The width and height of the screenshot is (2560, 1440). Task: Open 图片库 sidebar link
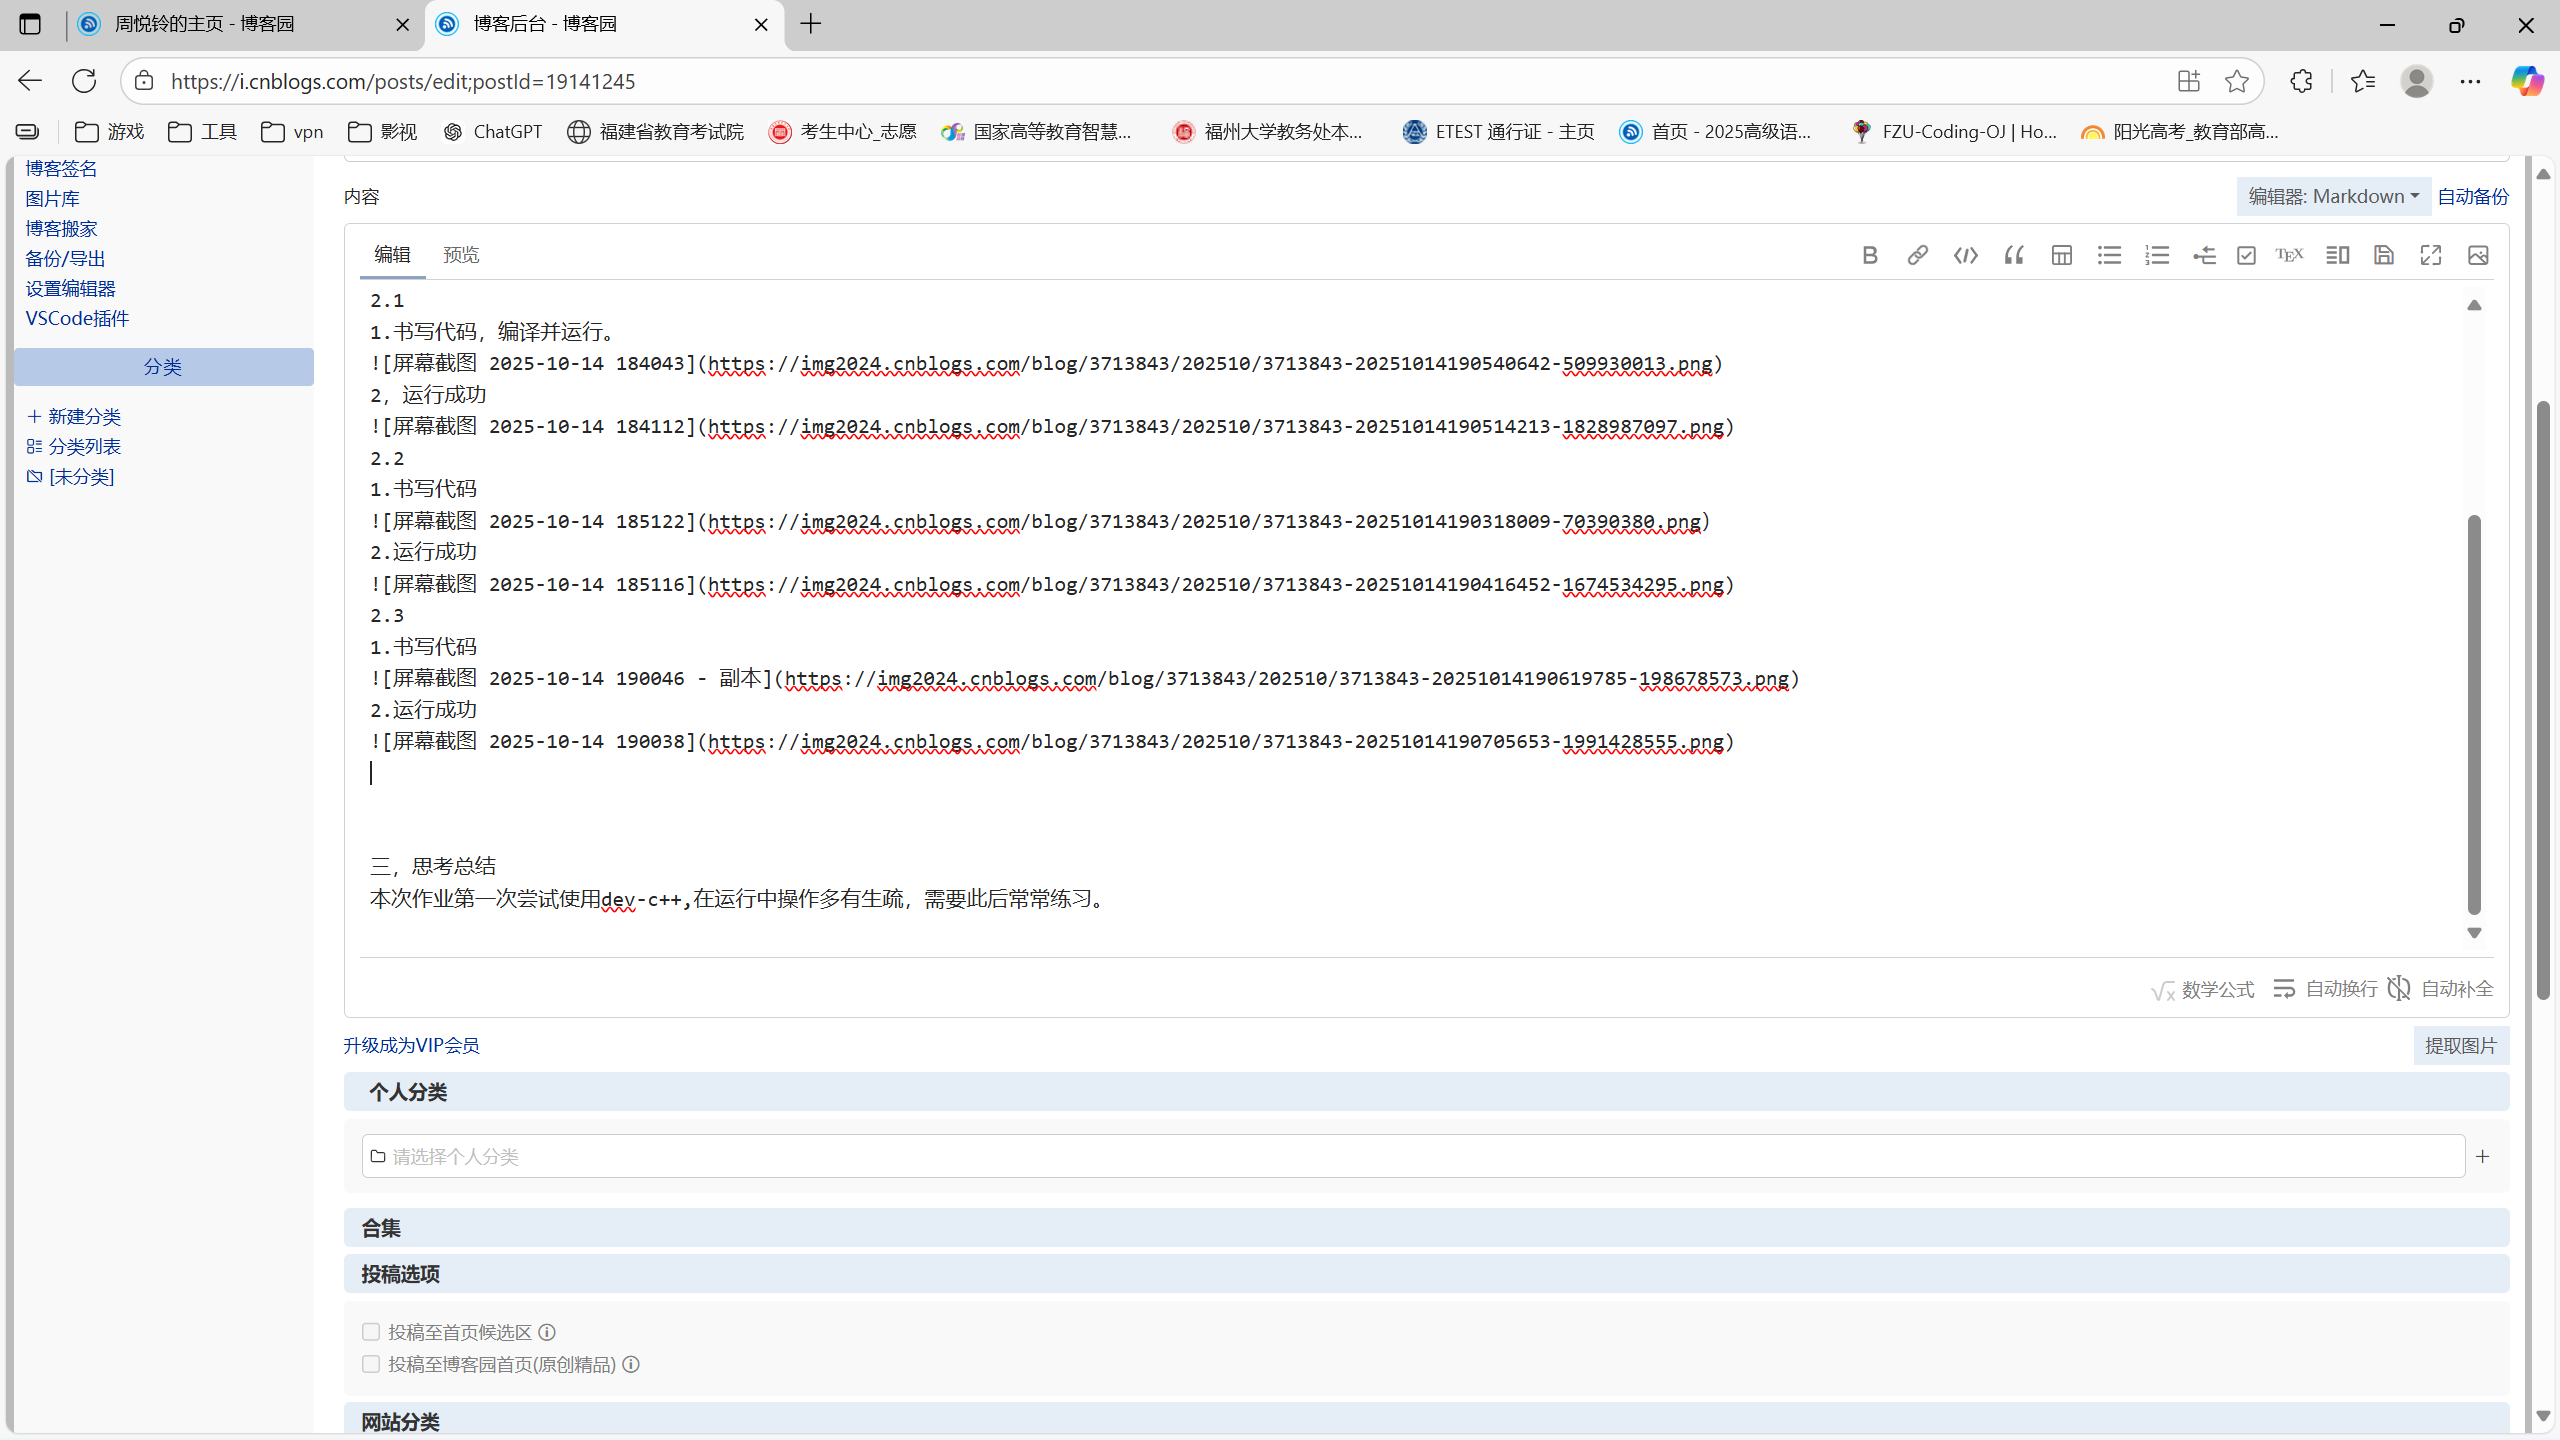53,198
